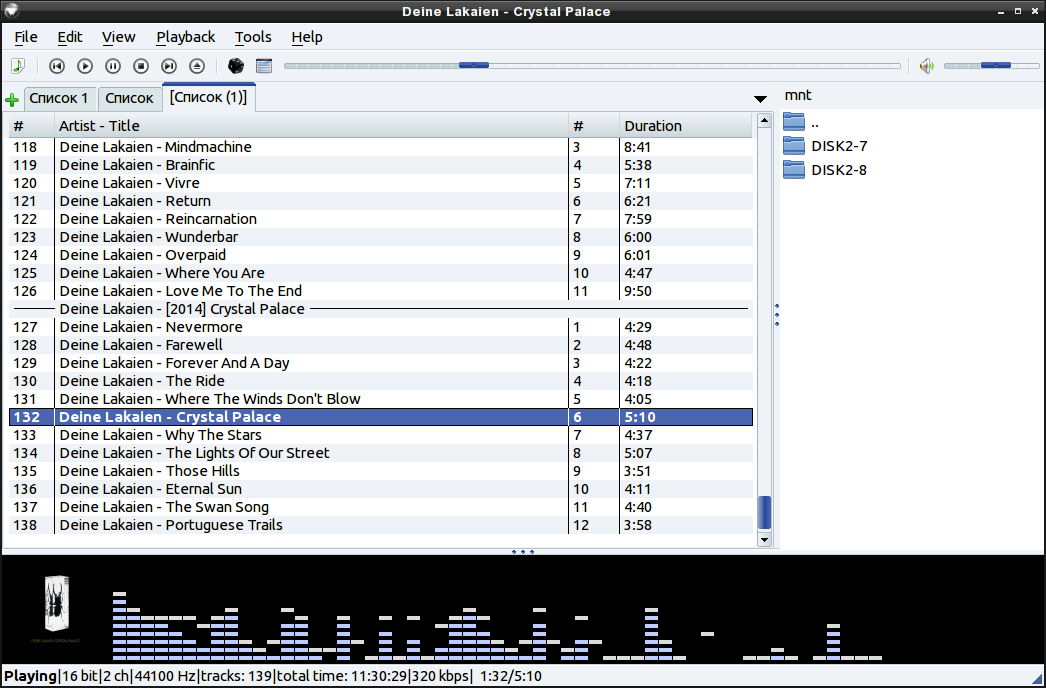The width and height of the screenshot is (1046, 688).
Task: Stop playback with the stop button
Action: tap(141, 66)
